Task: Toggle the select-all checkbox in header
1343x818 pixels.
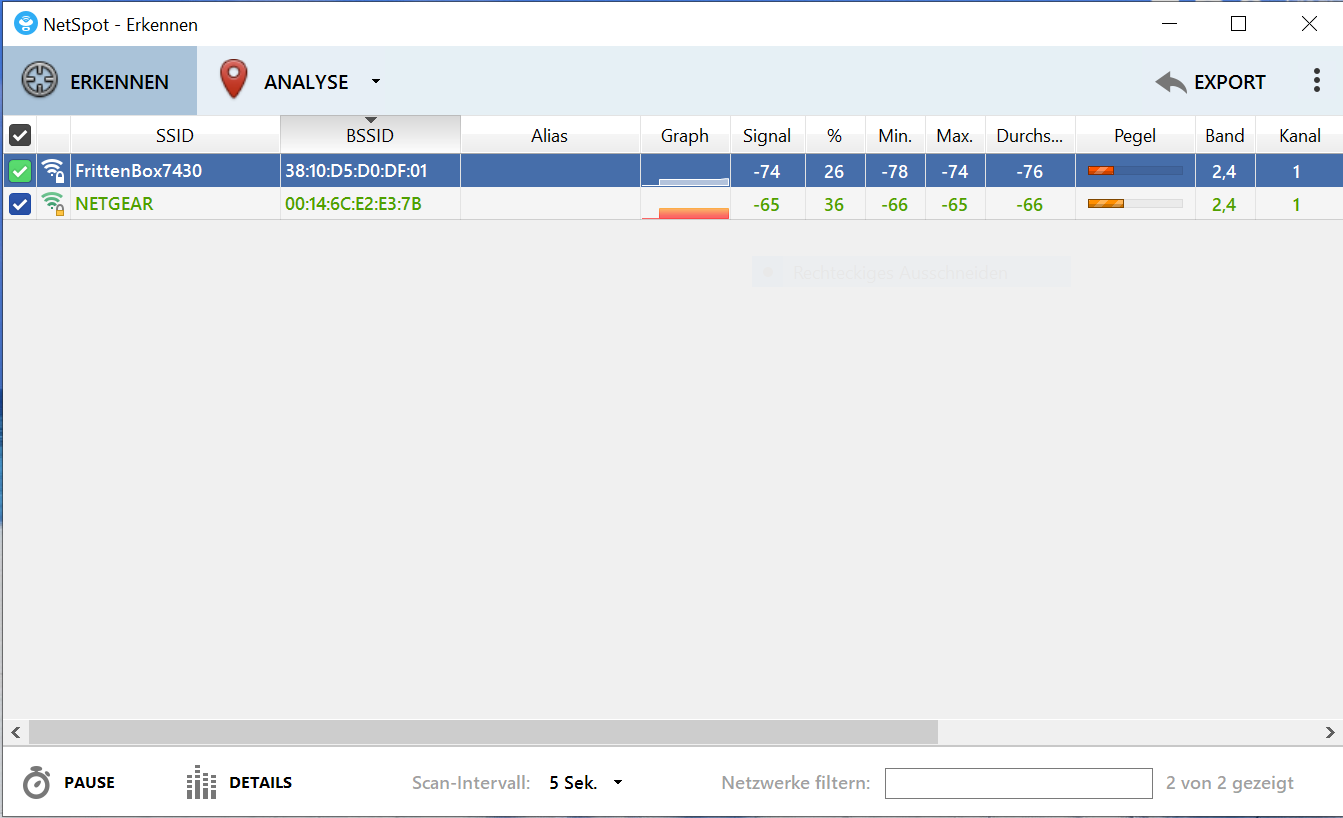Action: [20, 136]
